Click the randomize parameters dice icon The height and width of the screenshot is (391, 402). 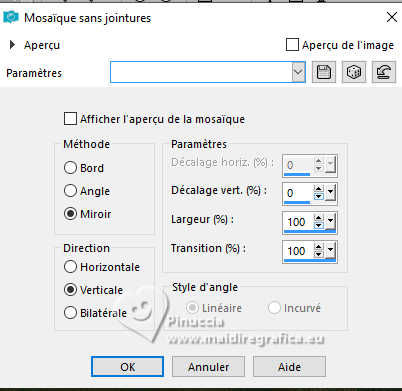pyautogui.click(x=354, y=72)
